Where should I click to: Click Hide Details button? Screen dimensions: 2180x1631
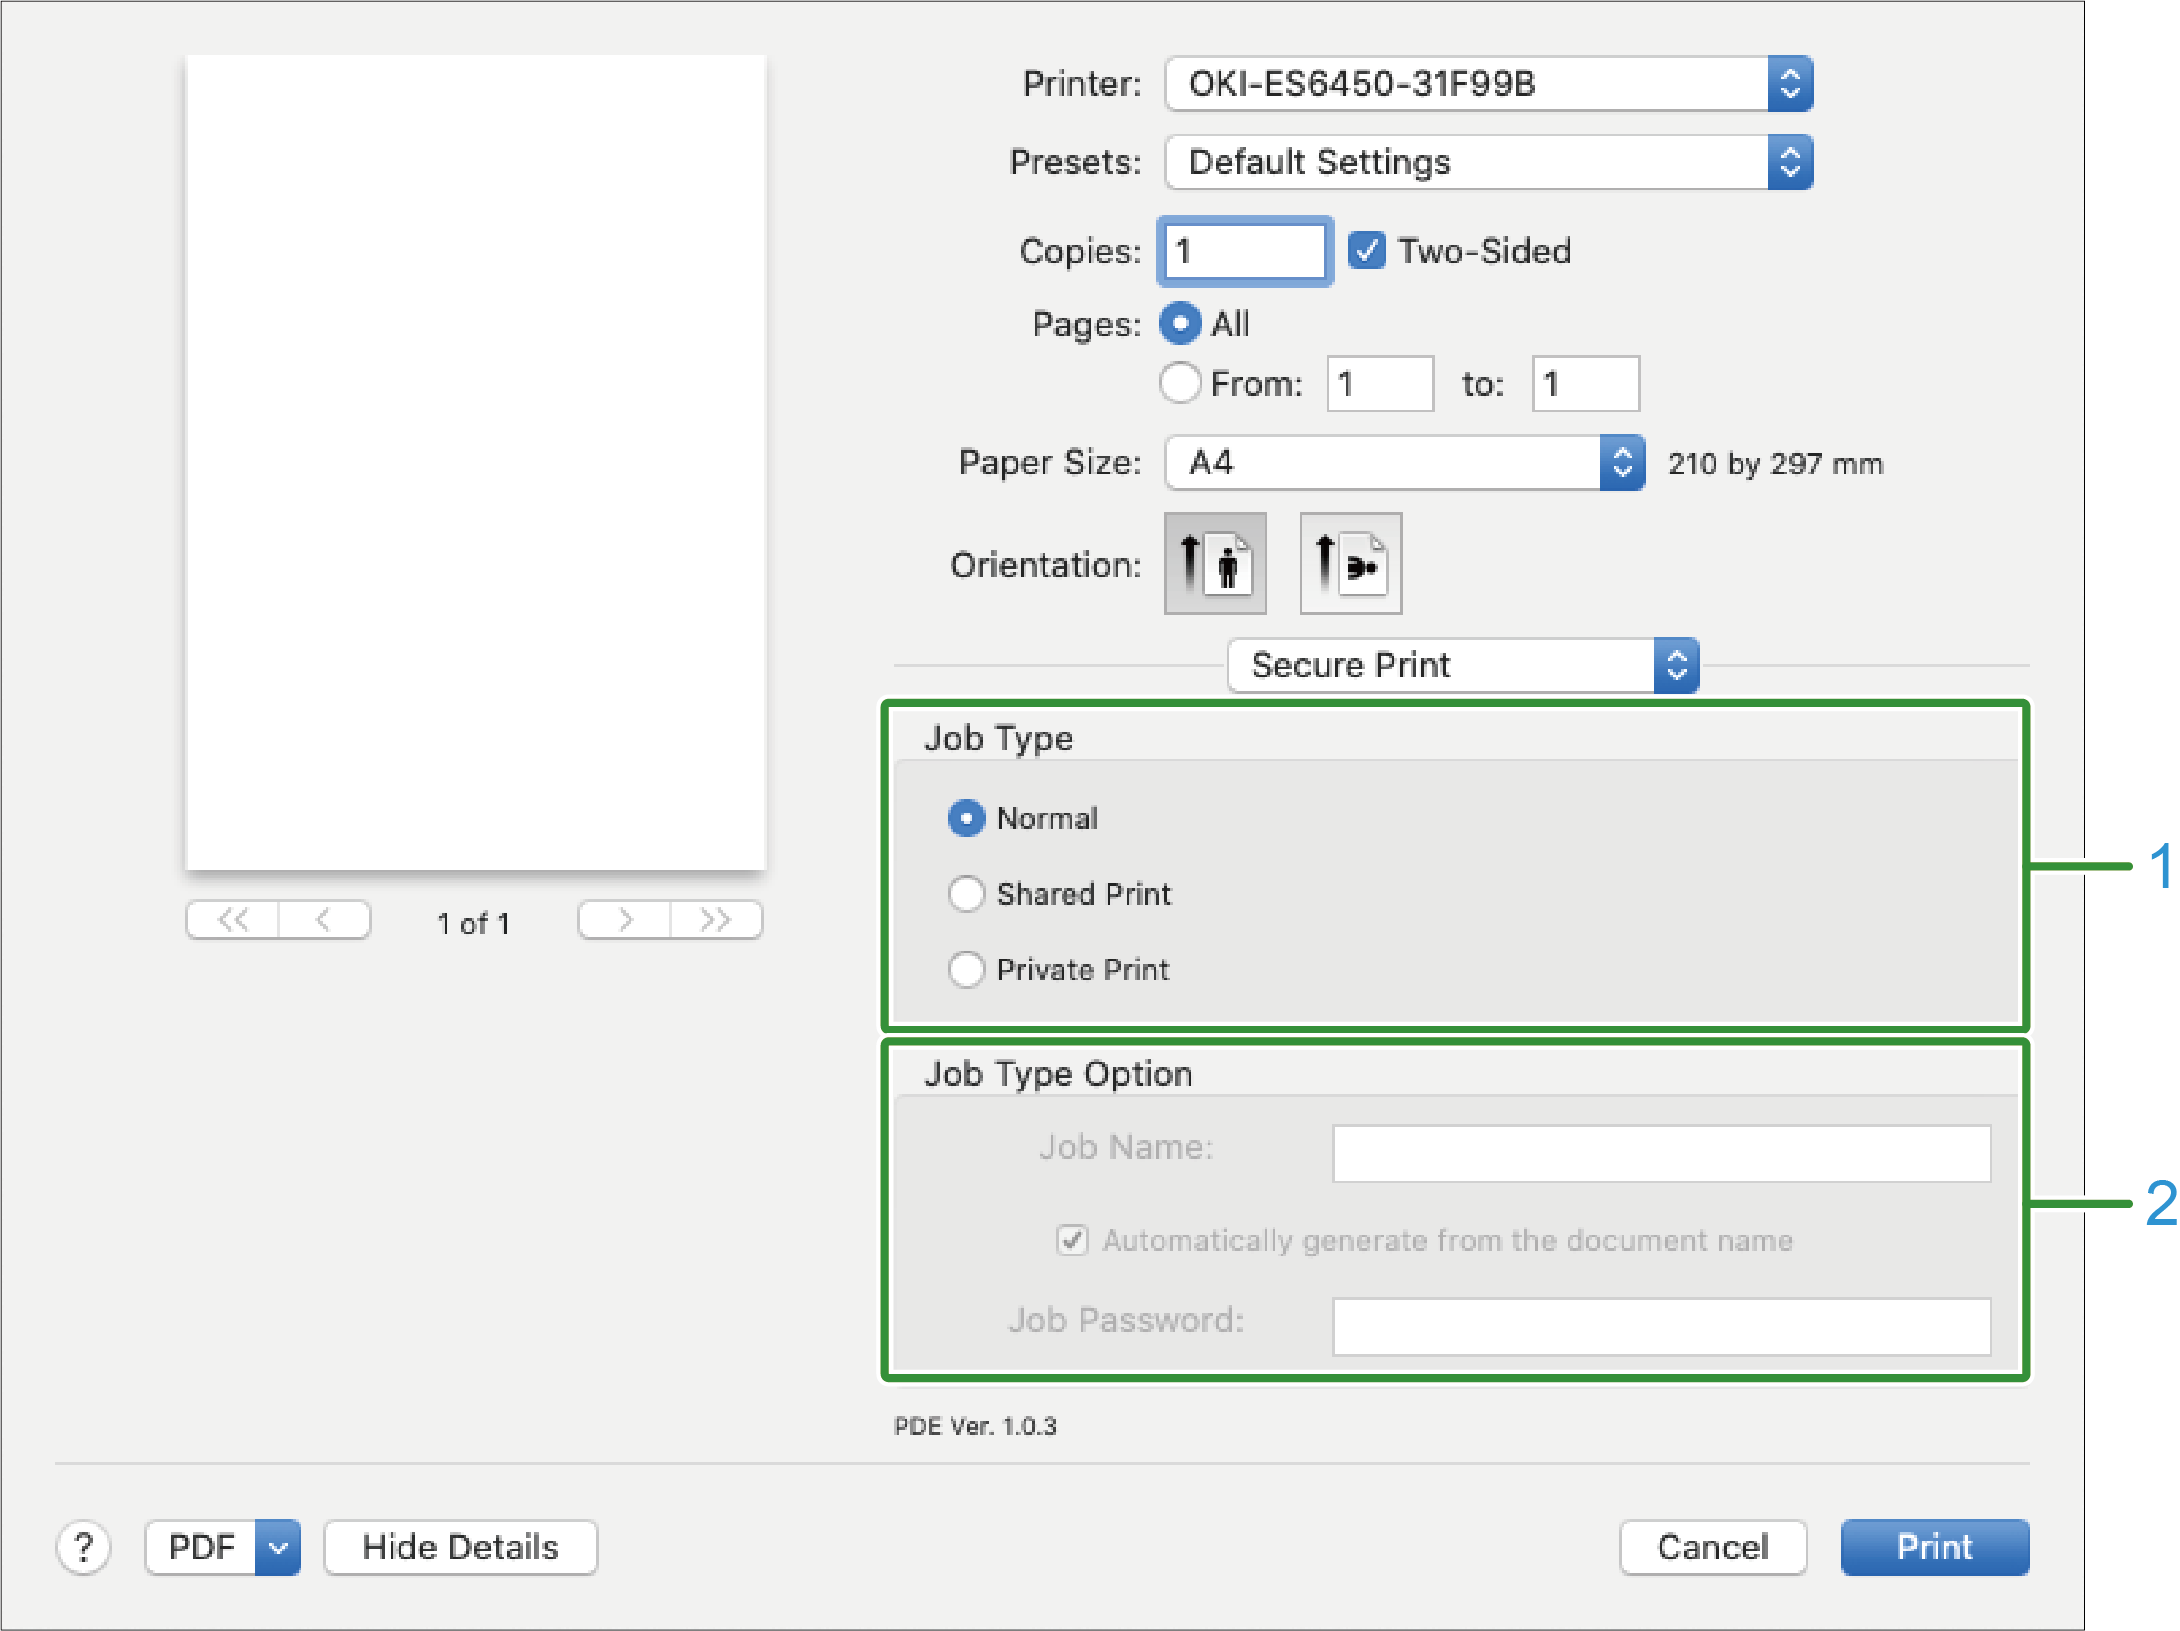tap(460, 1547)
